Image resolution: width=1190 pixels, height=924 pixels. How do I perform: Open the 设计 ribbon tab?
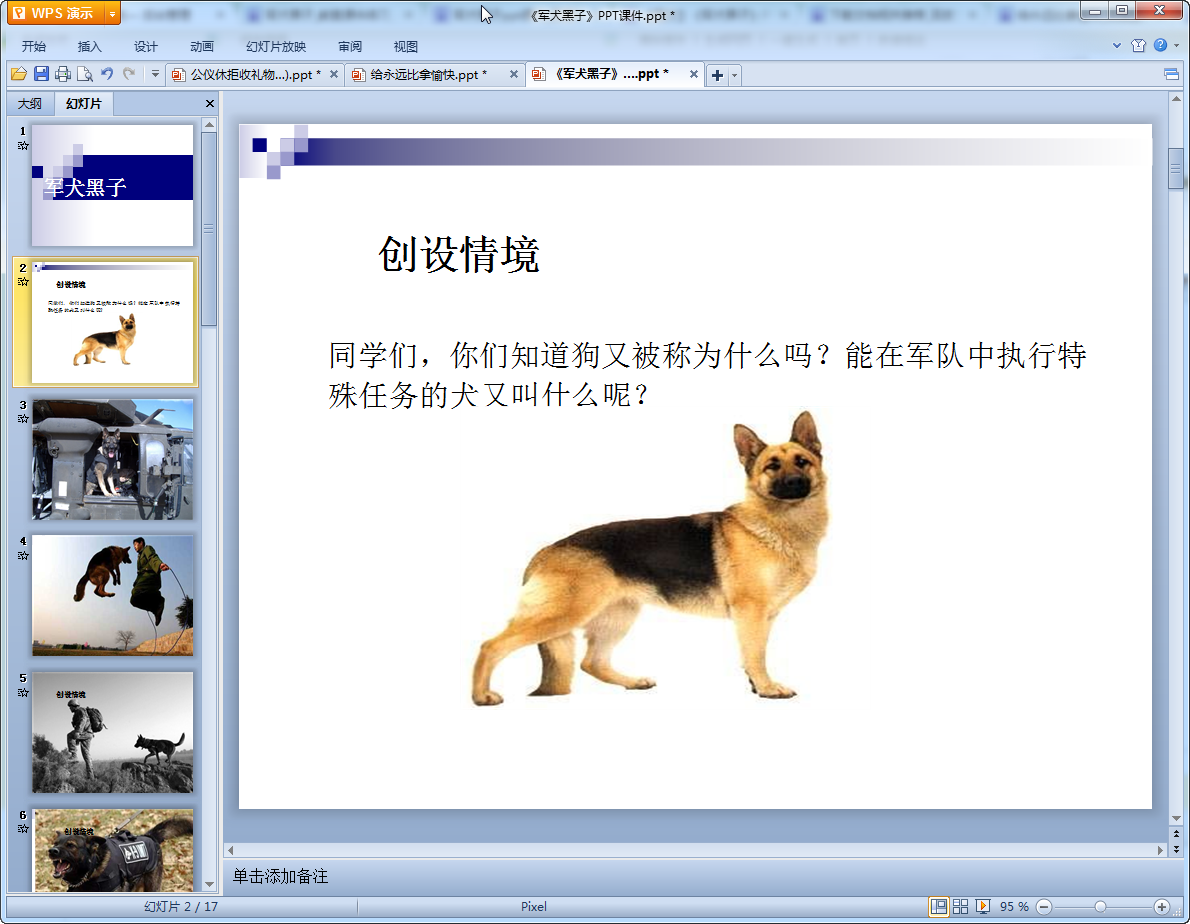tap(146, 46)
